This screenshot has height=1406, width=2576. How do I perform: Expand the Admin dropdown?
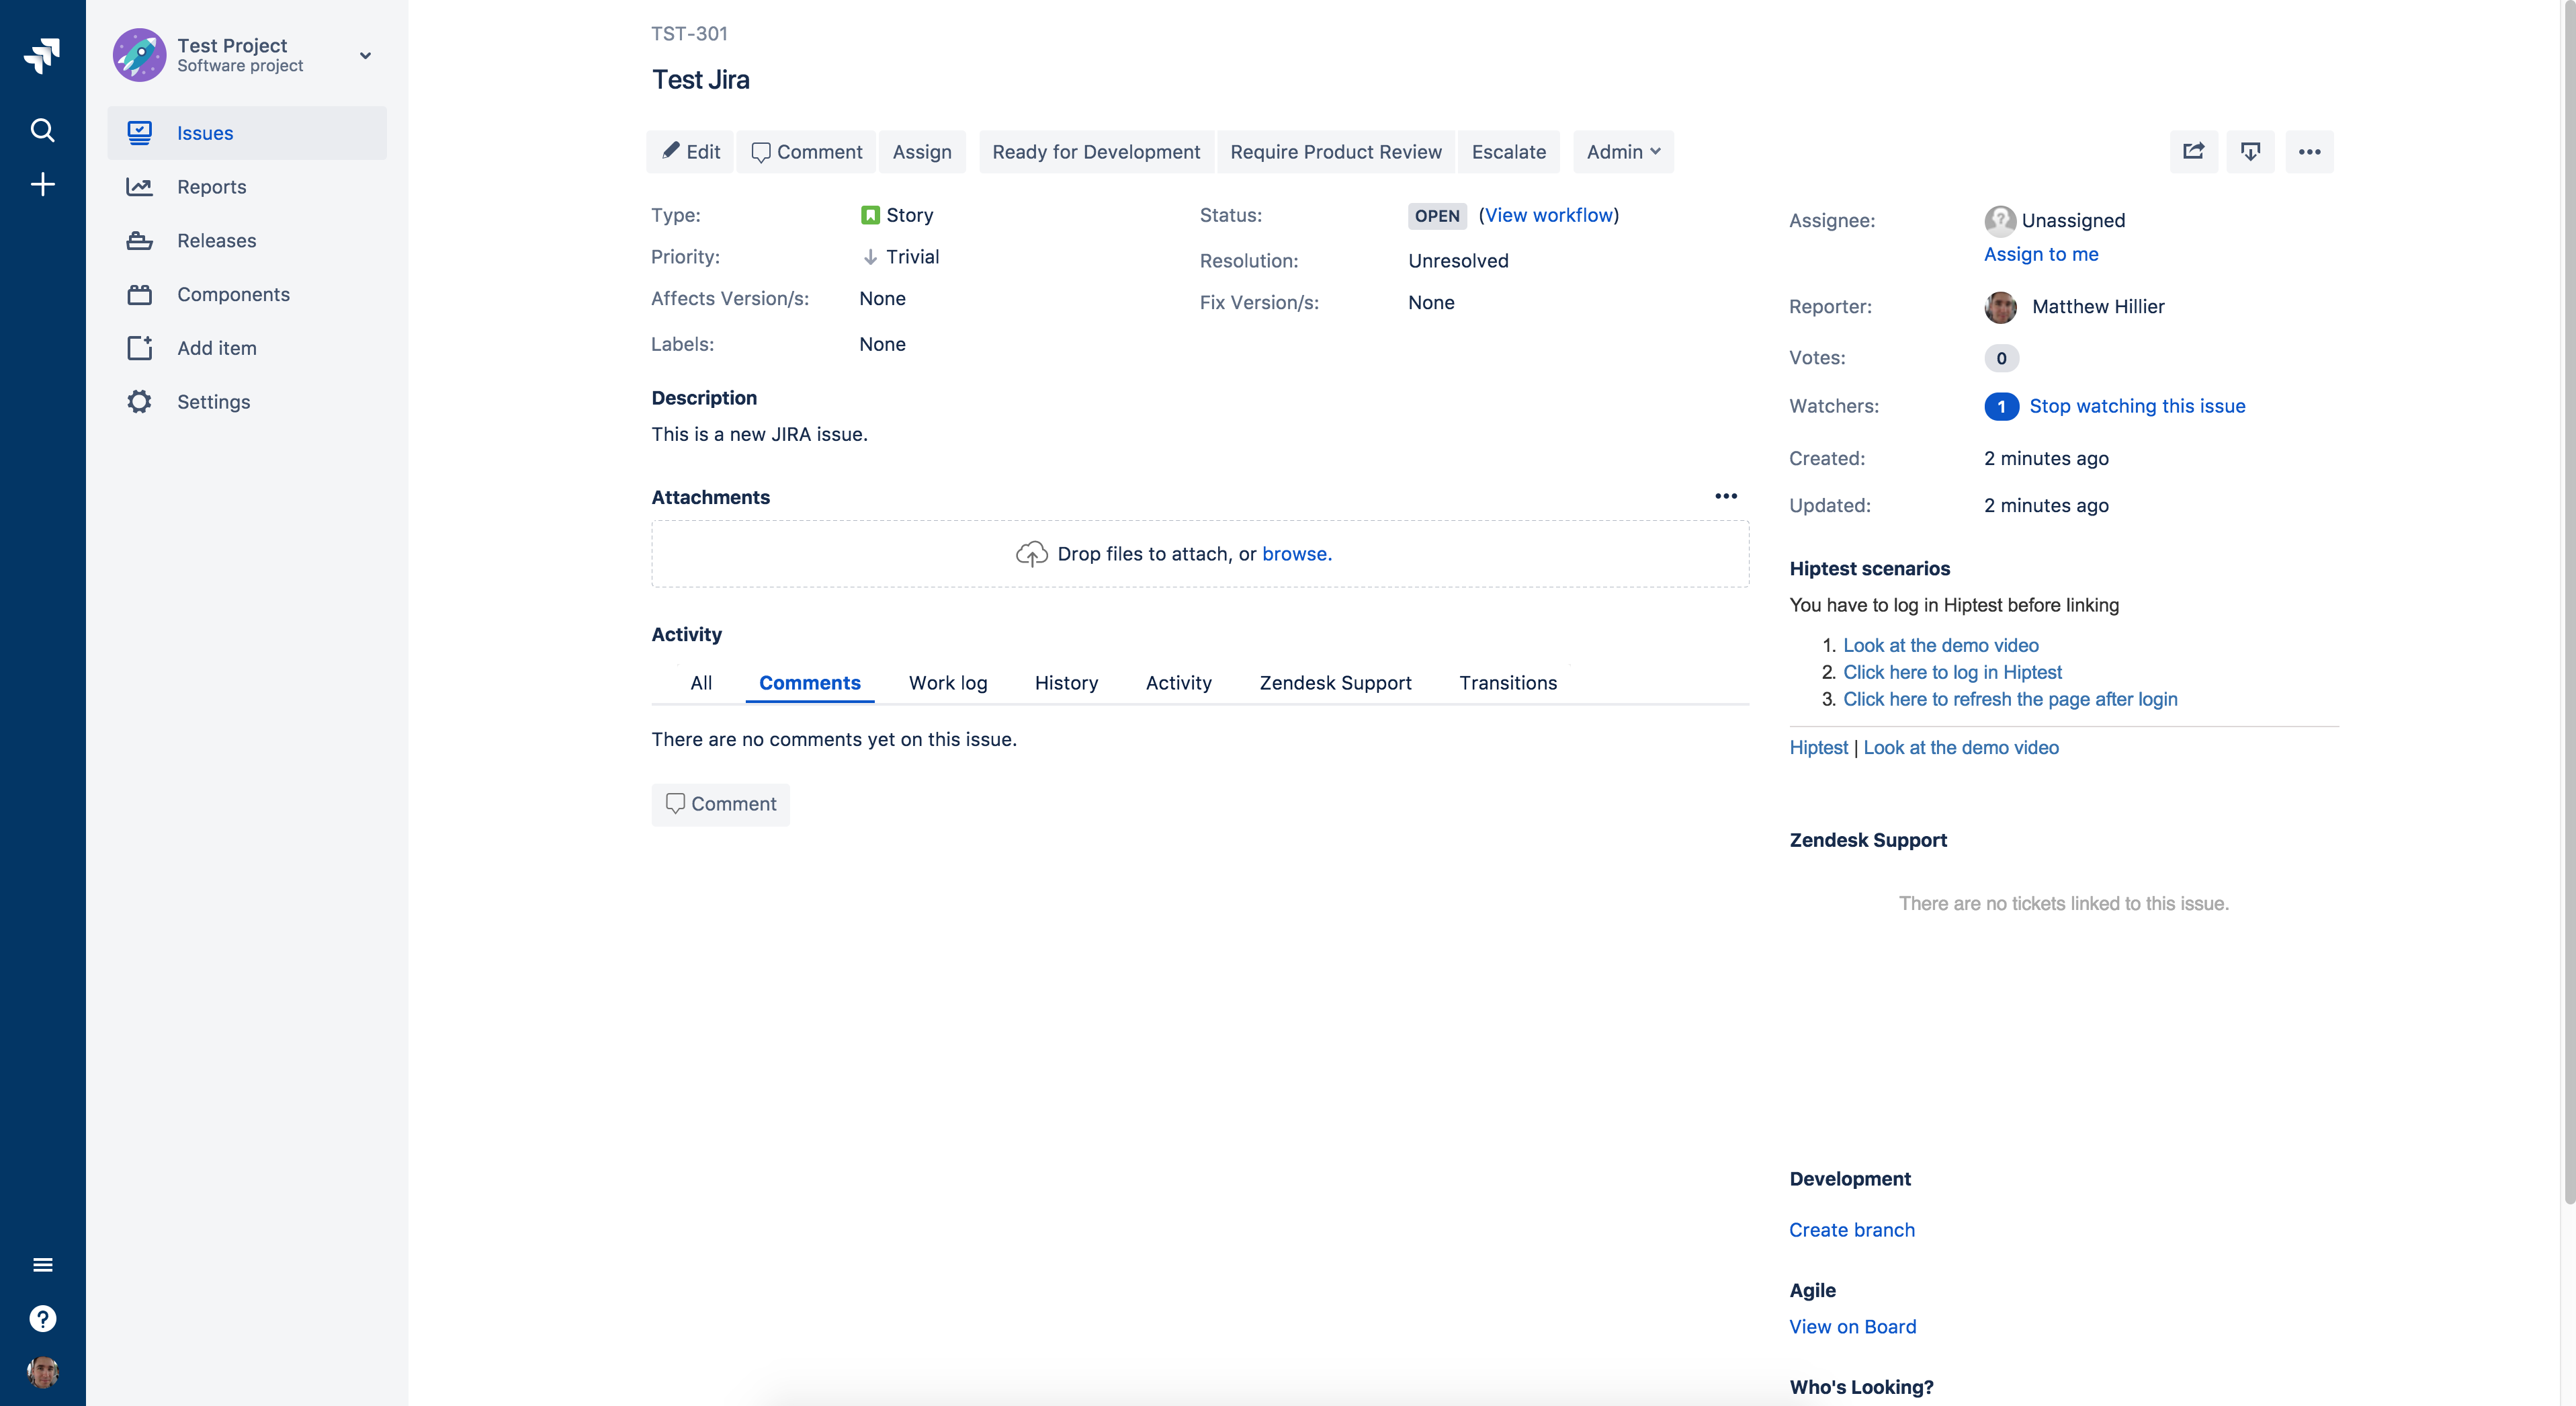(1623, 152)
